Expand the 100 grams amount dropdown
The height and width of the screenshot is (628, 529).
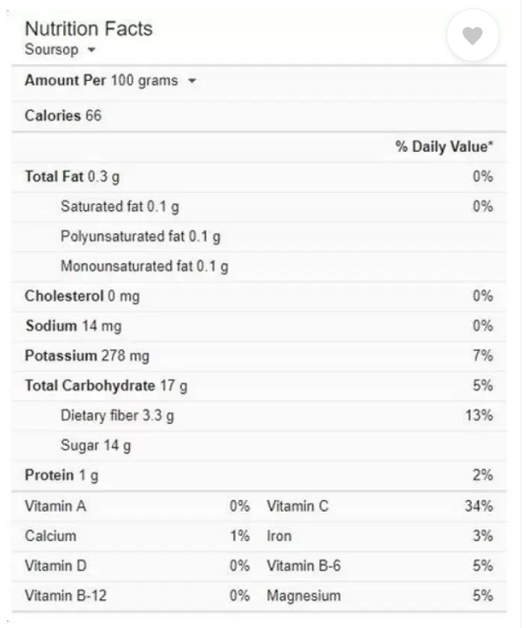pos(192,81)
